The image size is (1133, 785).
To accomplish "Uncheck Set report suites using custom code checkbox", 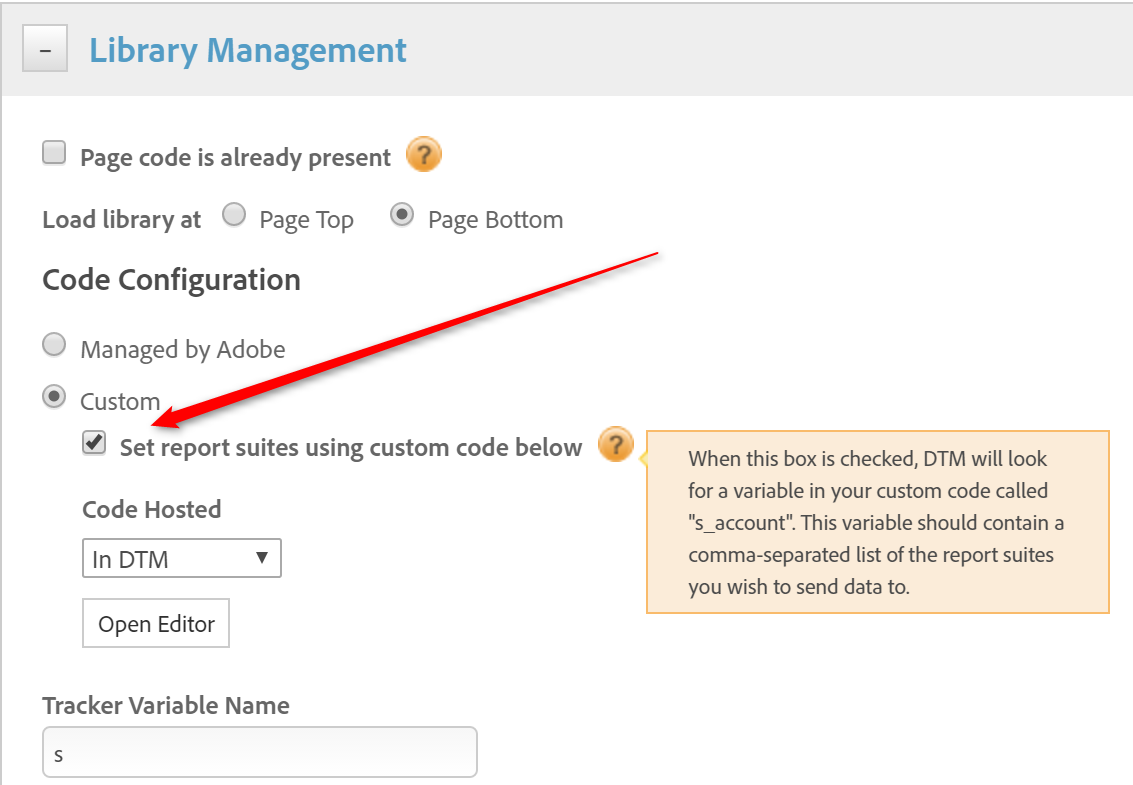I will 94,444.
